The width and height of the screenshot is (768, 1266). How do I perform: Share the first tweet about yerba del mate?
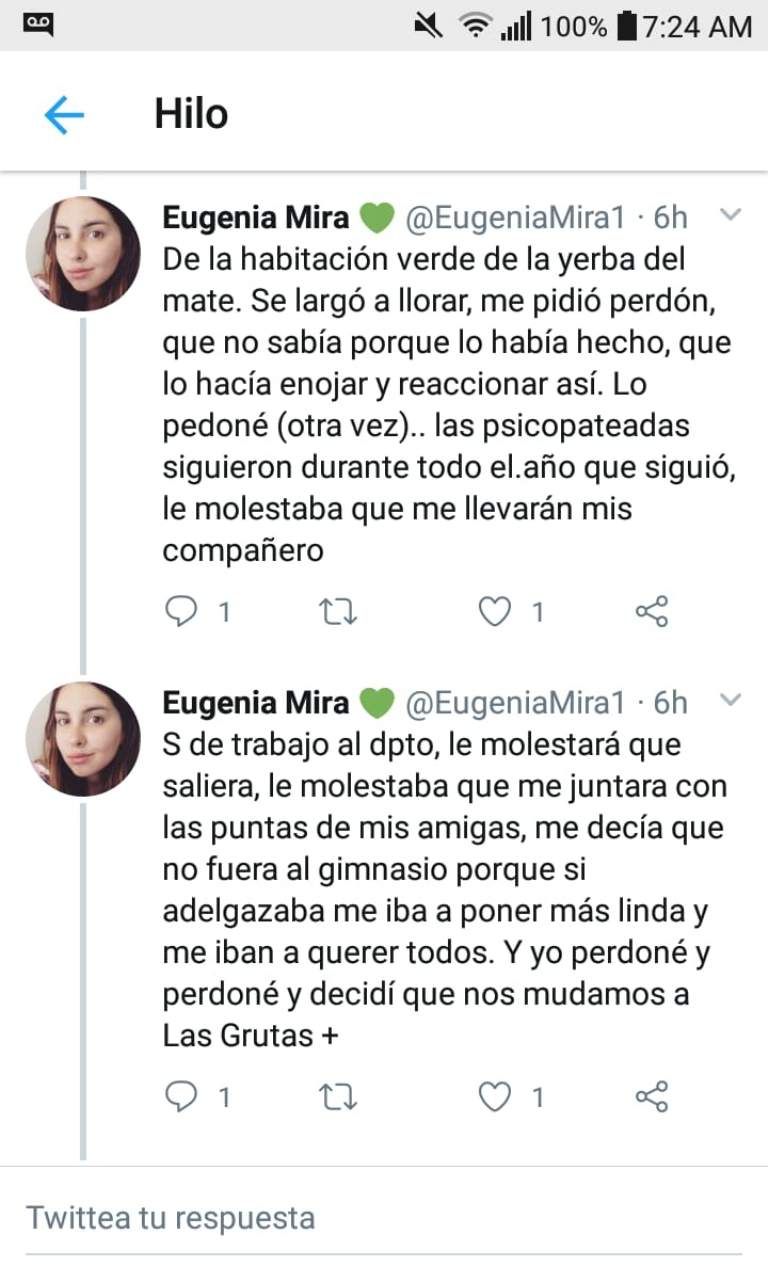tap(652, 612)
